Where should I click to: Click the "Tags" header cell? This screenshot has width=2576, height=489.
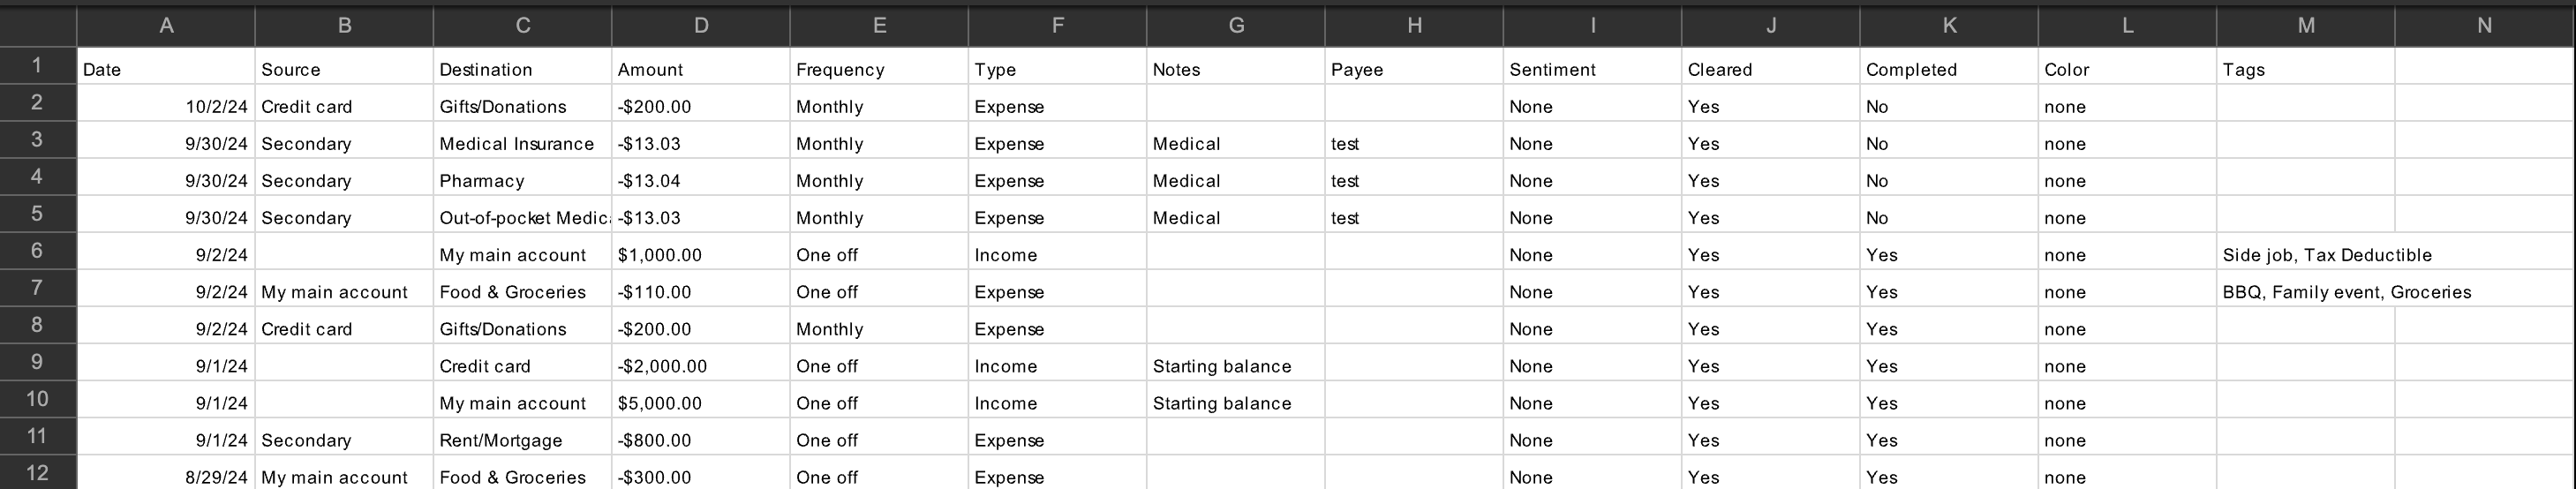[x=2305, y=69]
